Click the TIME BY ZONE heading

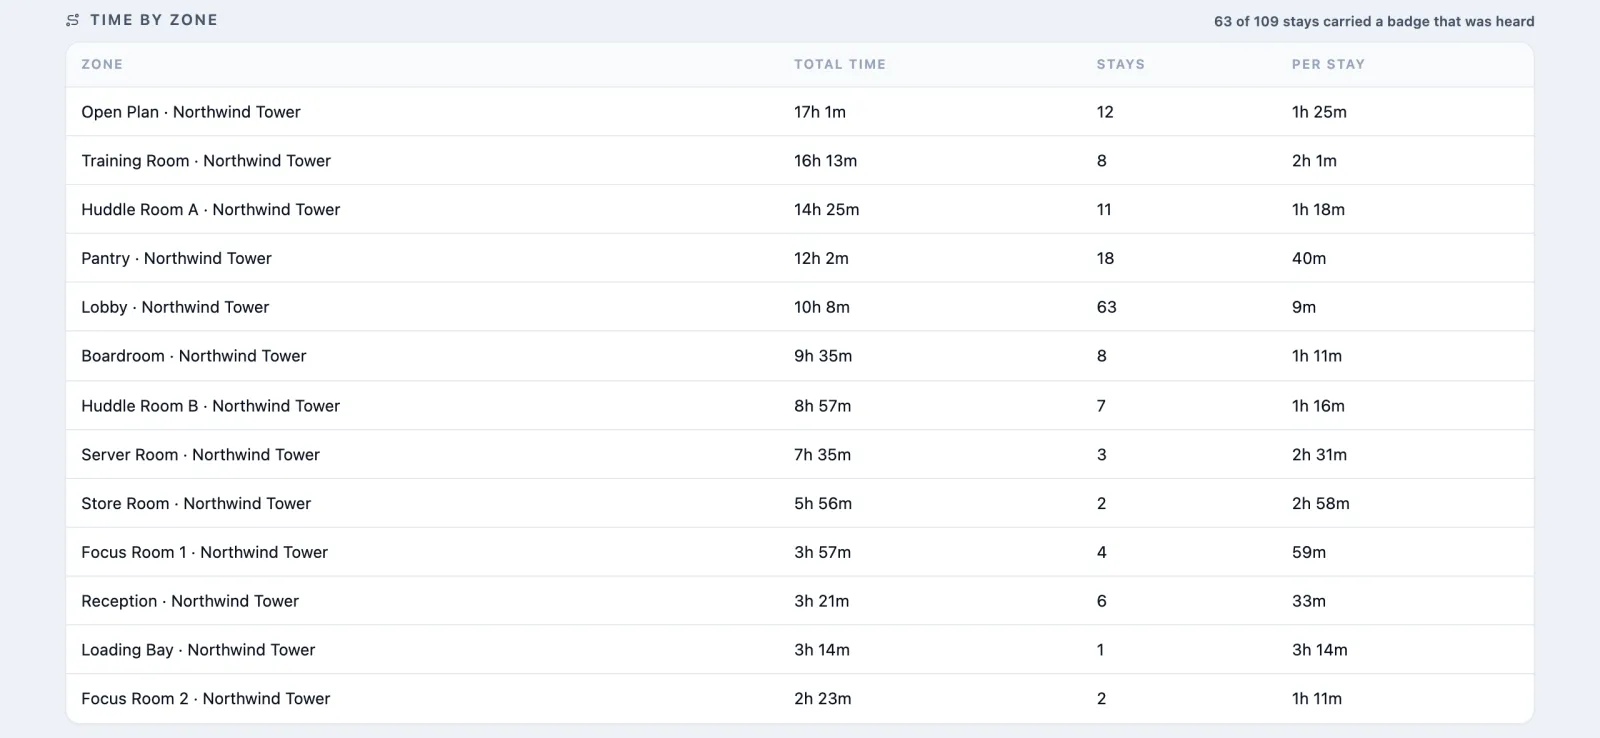(154, 20)
